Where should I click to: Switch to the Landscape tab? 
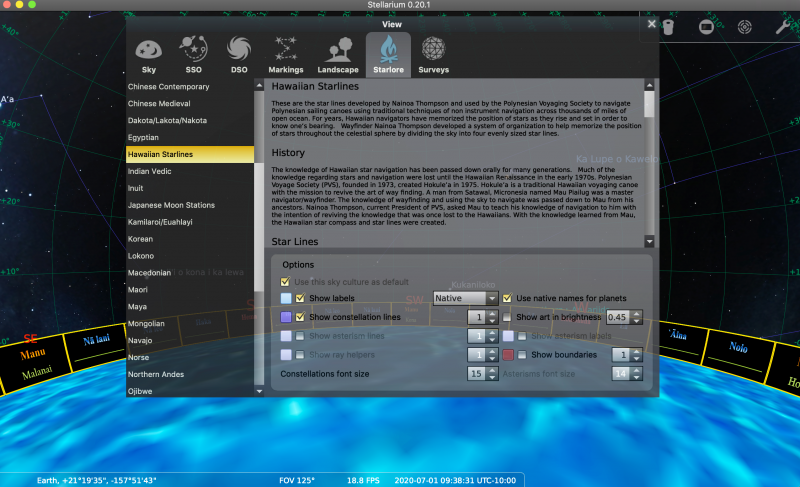pos(338,56)
